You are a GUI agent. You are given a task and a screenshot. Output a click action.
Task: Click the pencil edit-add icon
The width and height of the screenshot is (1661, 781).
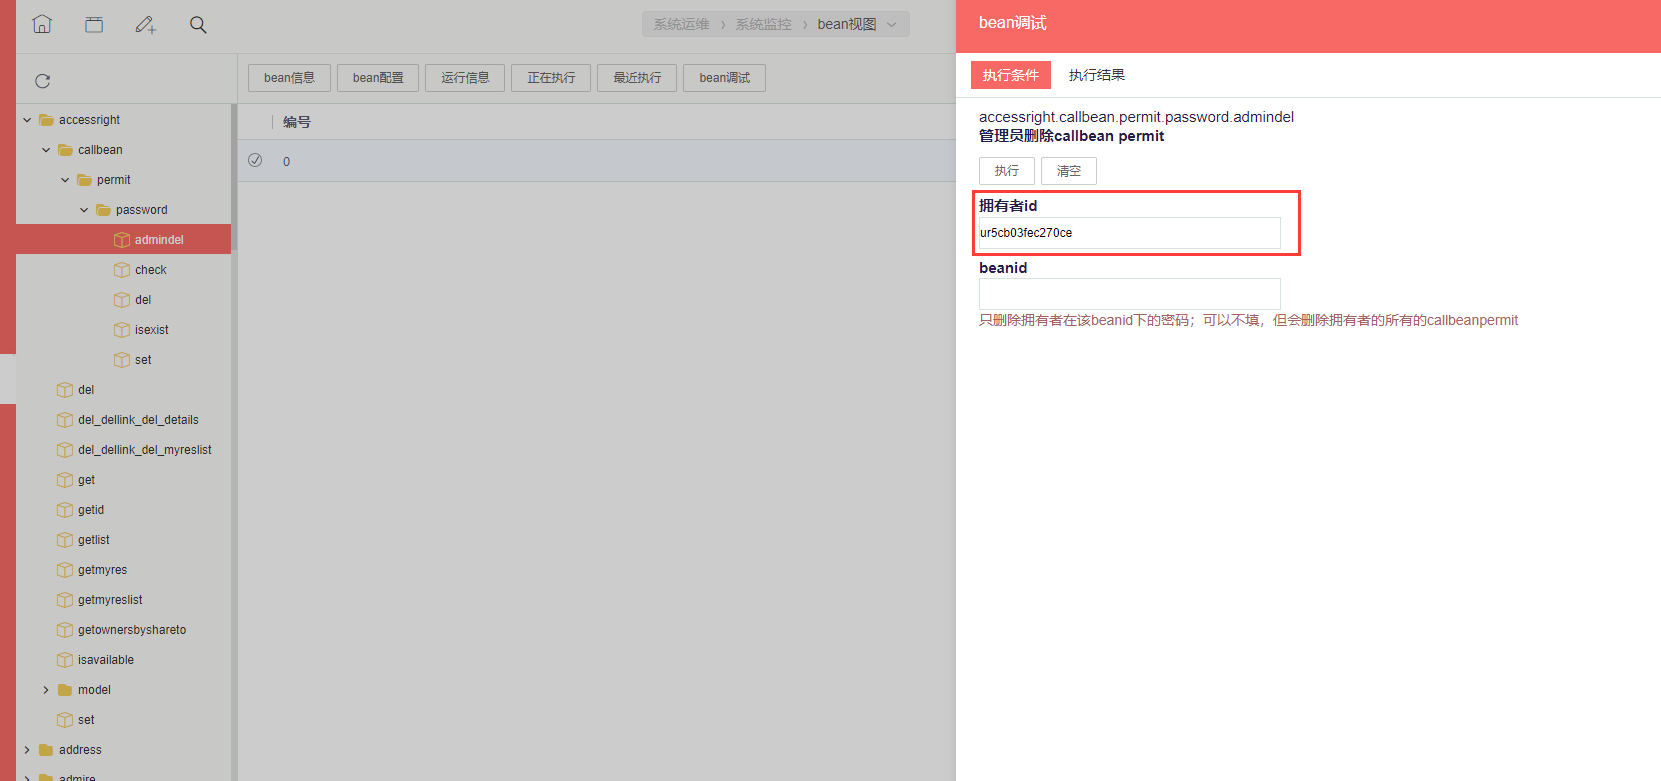coord(146,24)
